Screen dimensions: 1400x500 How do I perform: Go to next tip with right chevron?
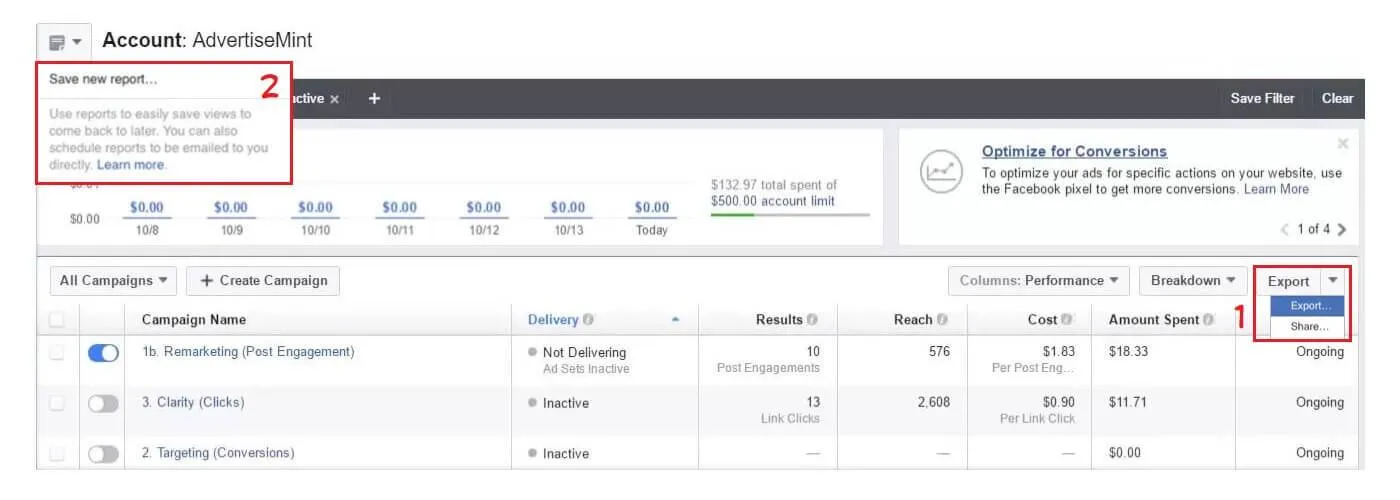[x=1341, y=229]
